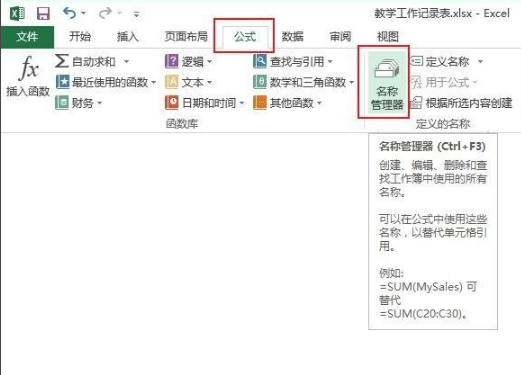Switch to the 审阅 tab
Screen dimensions: 521x375
340,36
